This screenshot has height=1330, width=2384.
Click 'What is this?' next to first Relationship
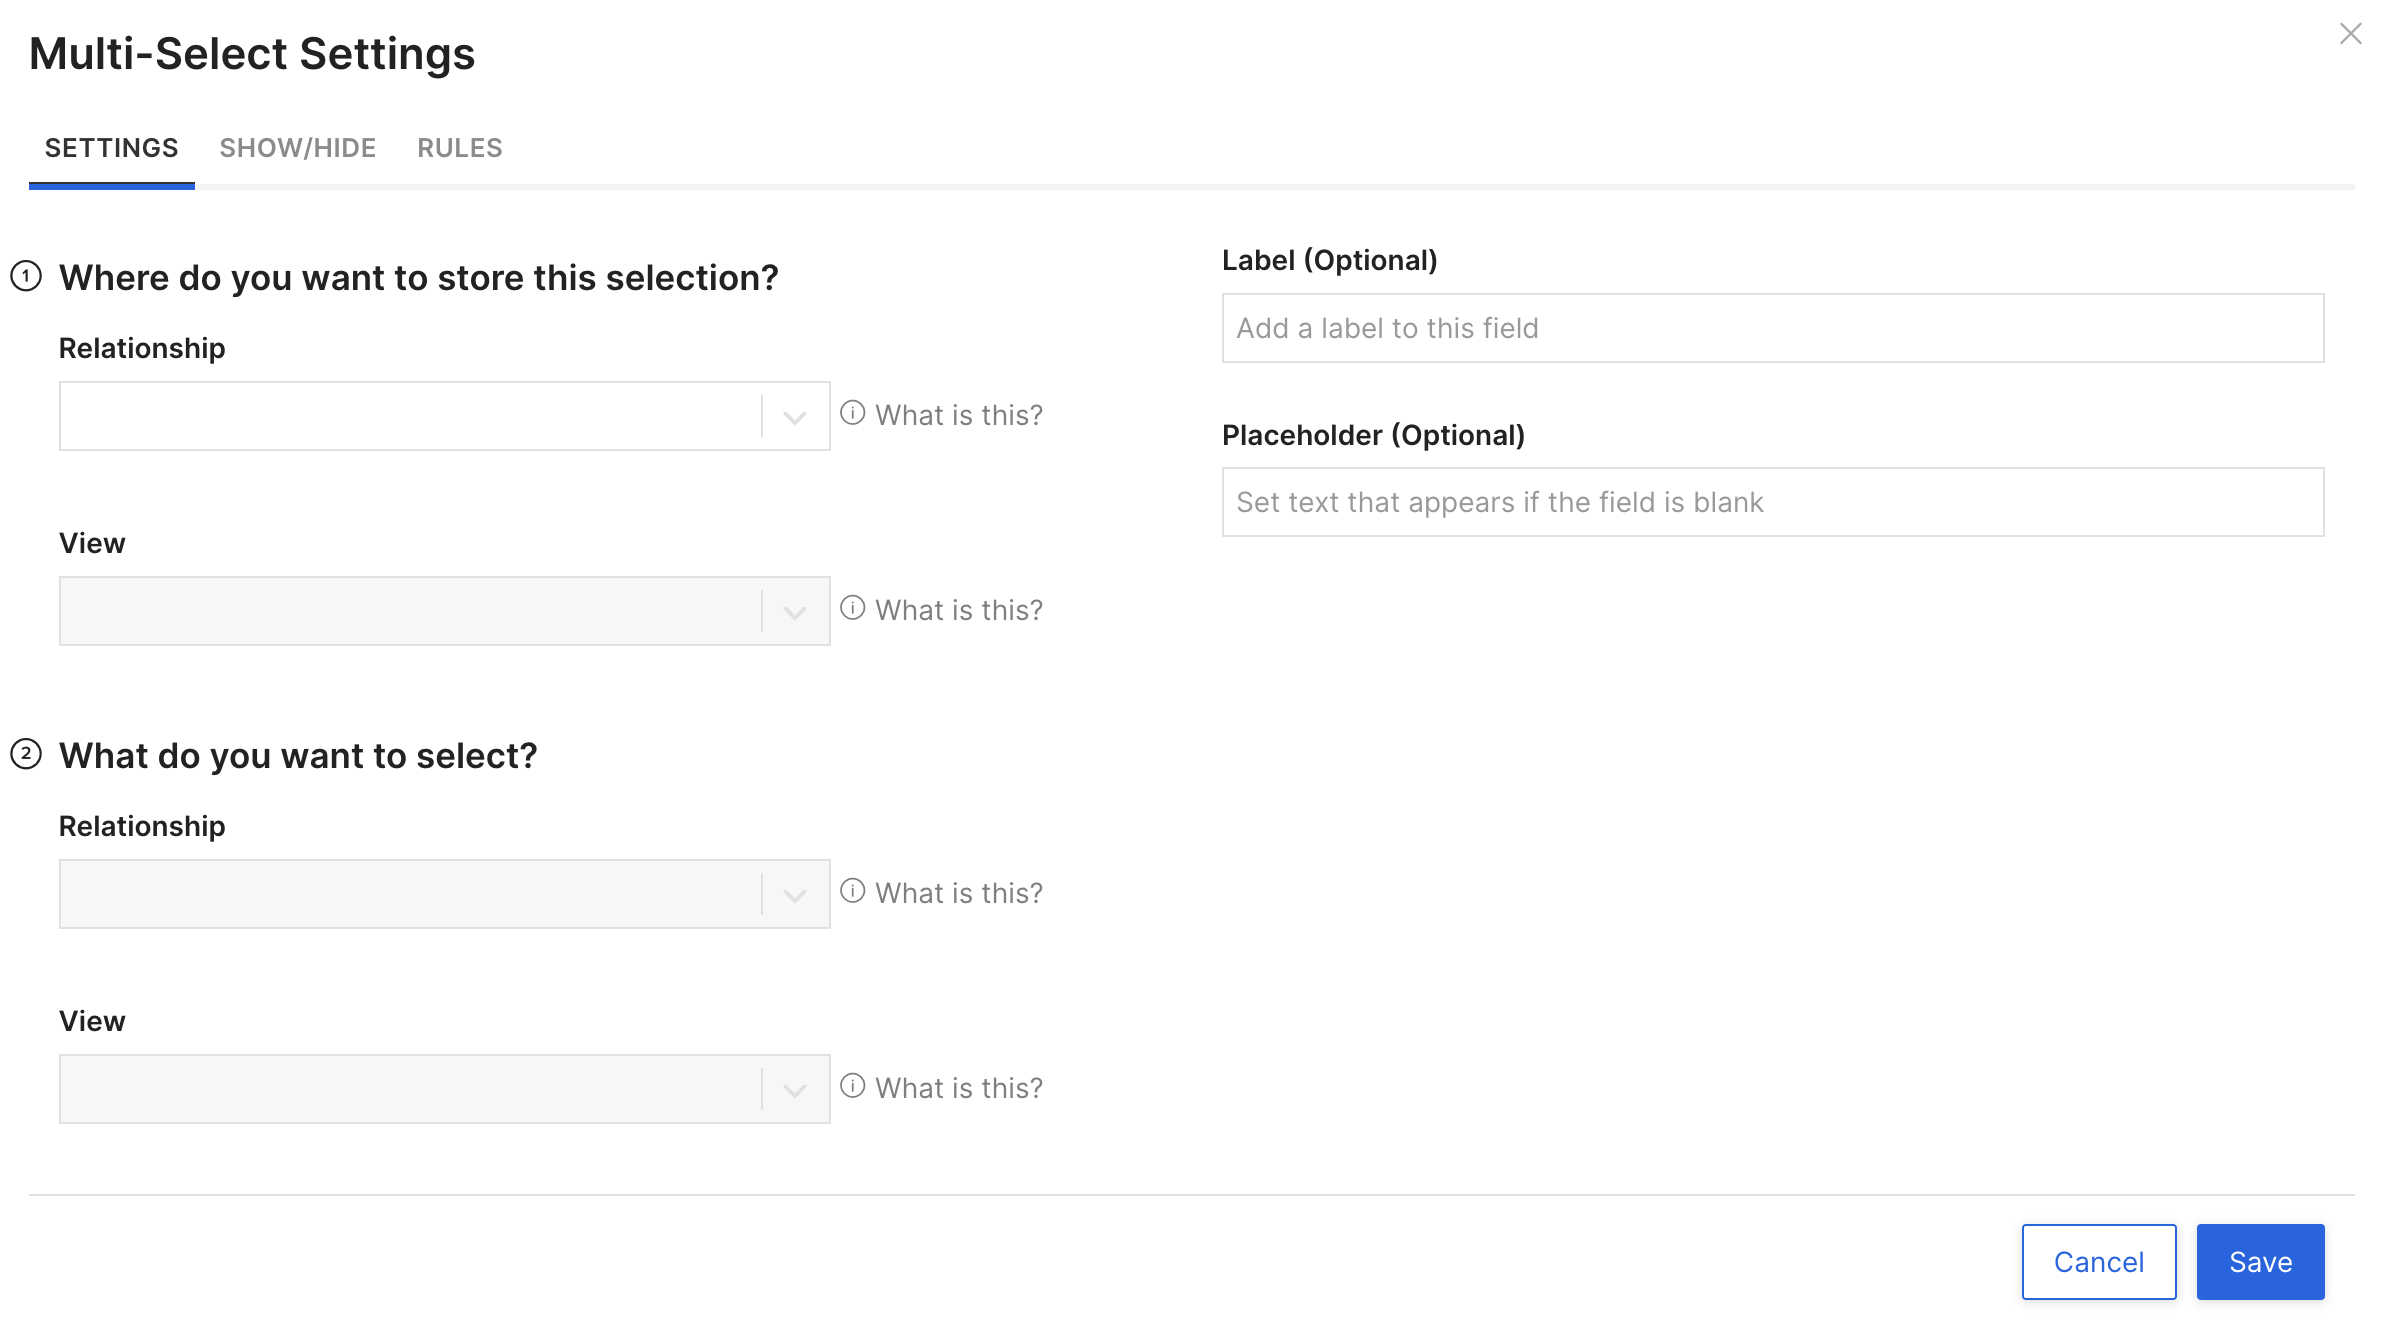click(959, 415)
